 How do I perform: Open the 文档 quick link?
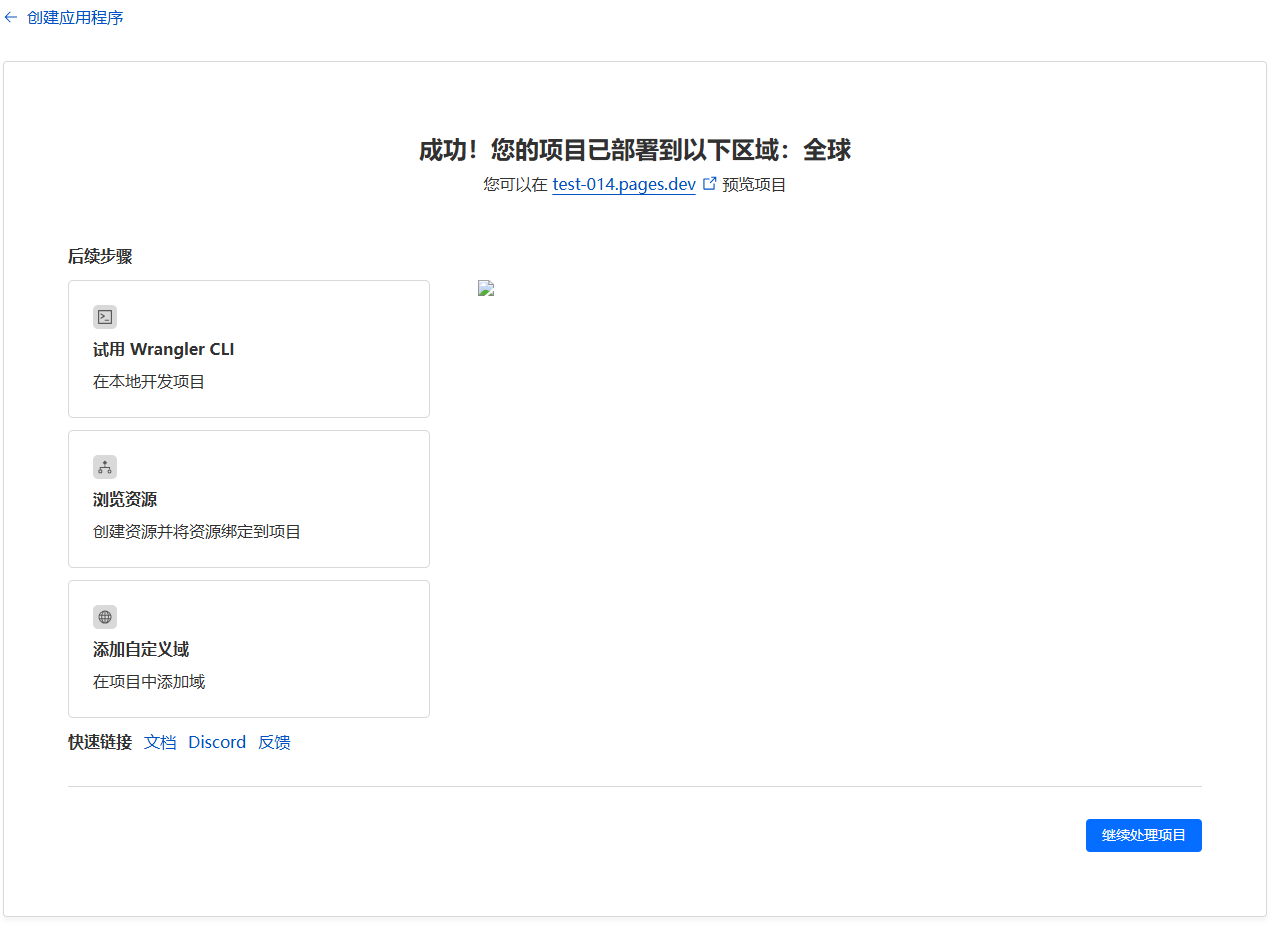point(160,742)
